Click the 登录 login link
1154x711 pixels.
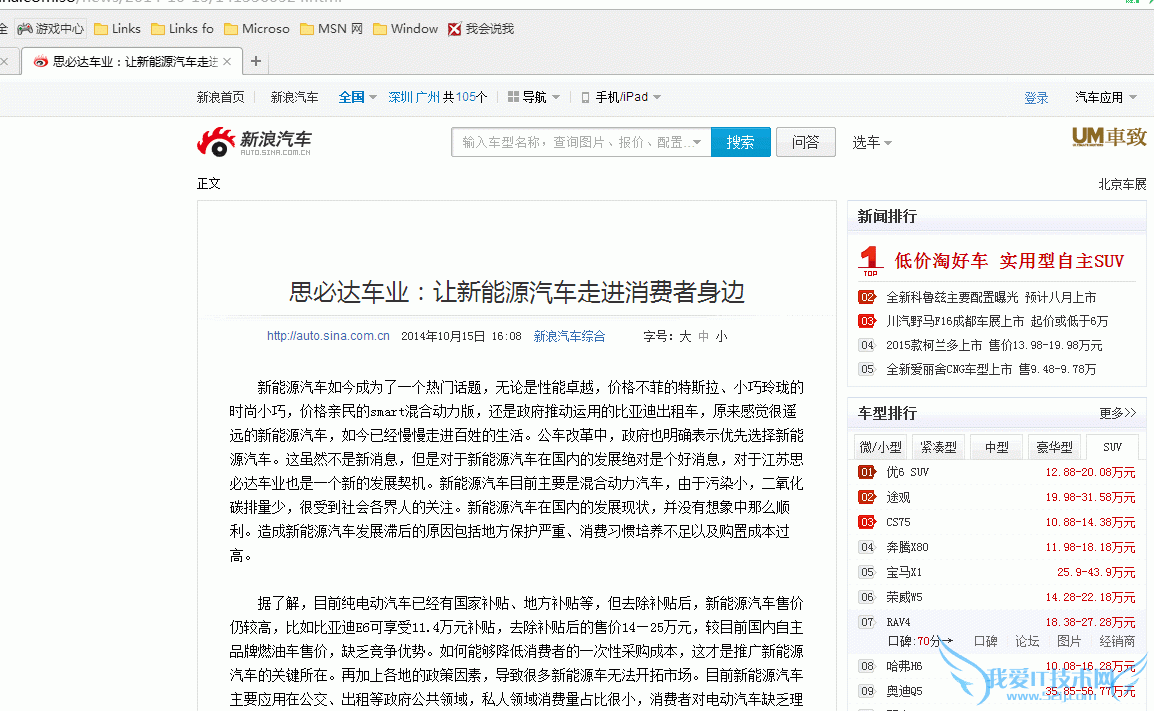1036,98
